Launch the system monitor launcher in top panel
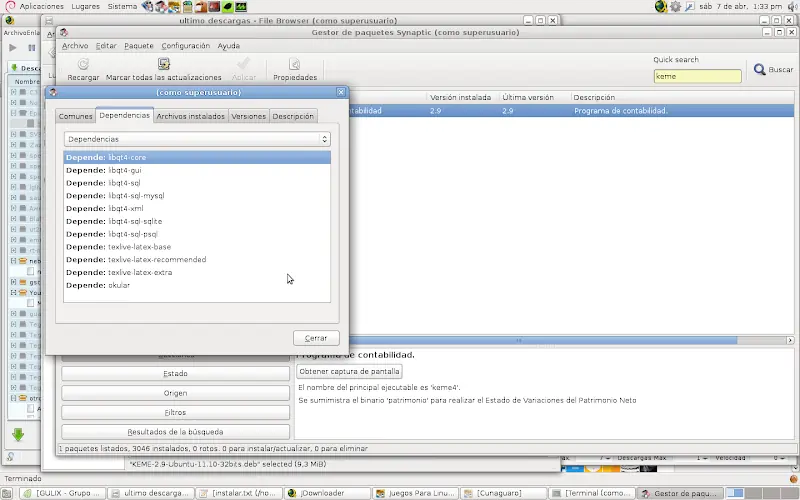 pos(241,6)
